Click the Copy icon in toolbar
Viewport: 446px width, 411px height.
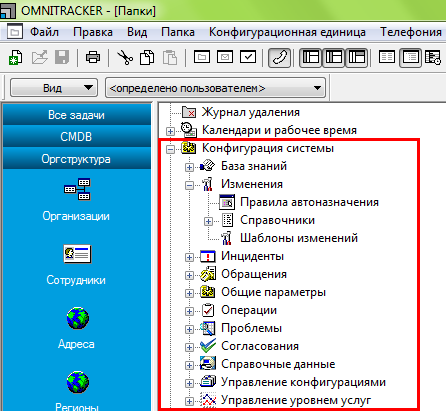[147, 57]
